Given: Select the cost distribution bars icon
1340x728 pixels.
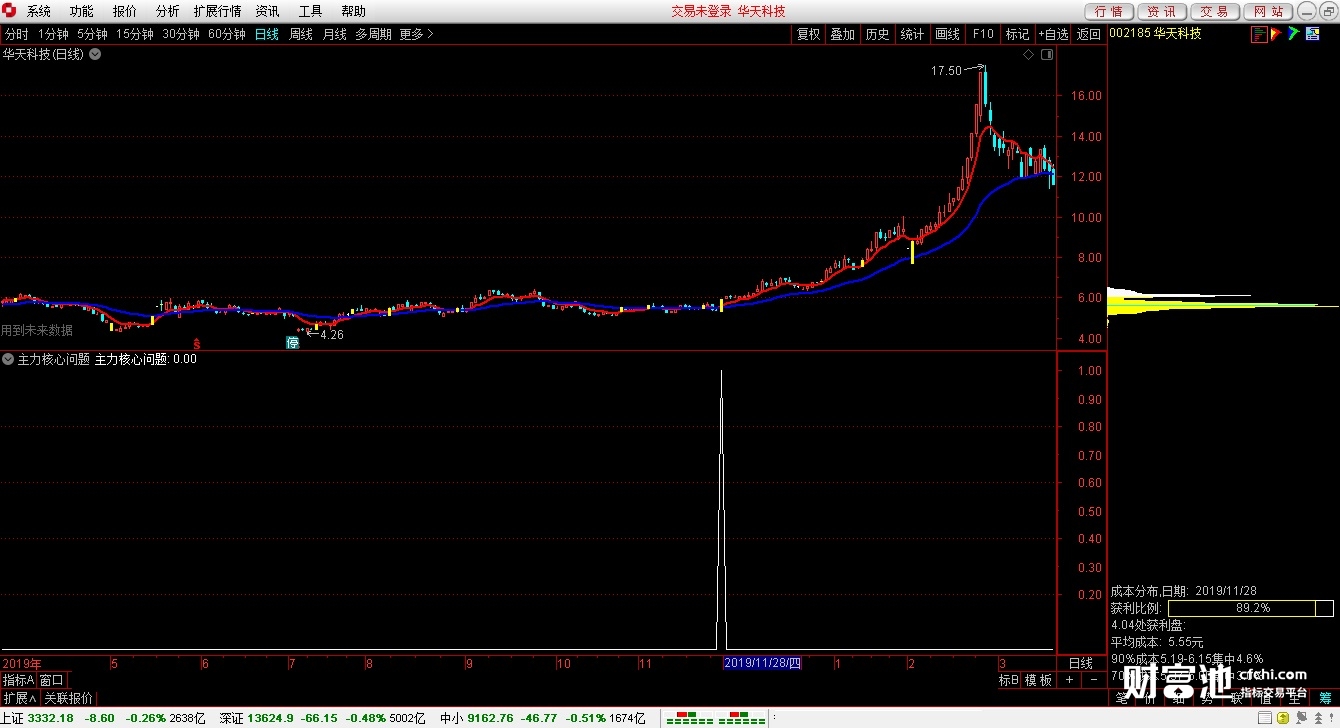Looking at the screenshot, I should pyautogui.click(x=1259, y=34).
